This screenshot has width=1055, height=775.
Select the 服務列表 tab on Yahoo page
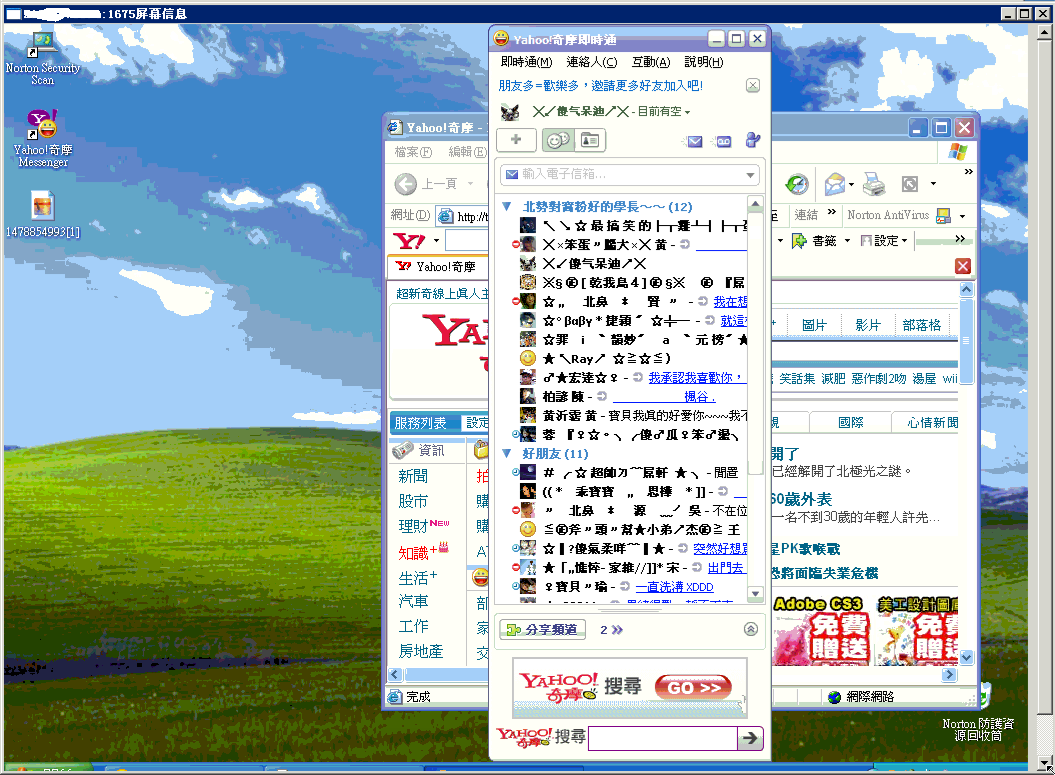point(420,423)
